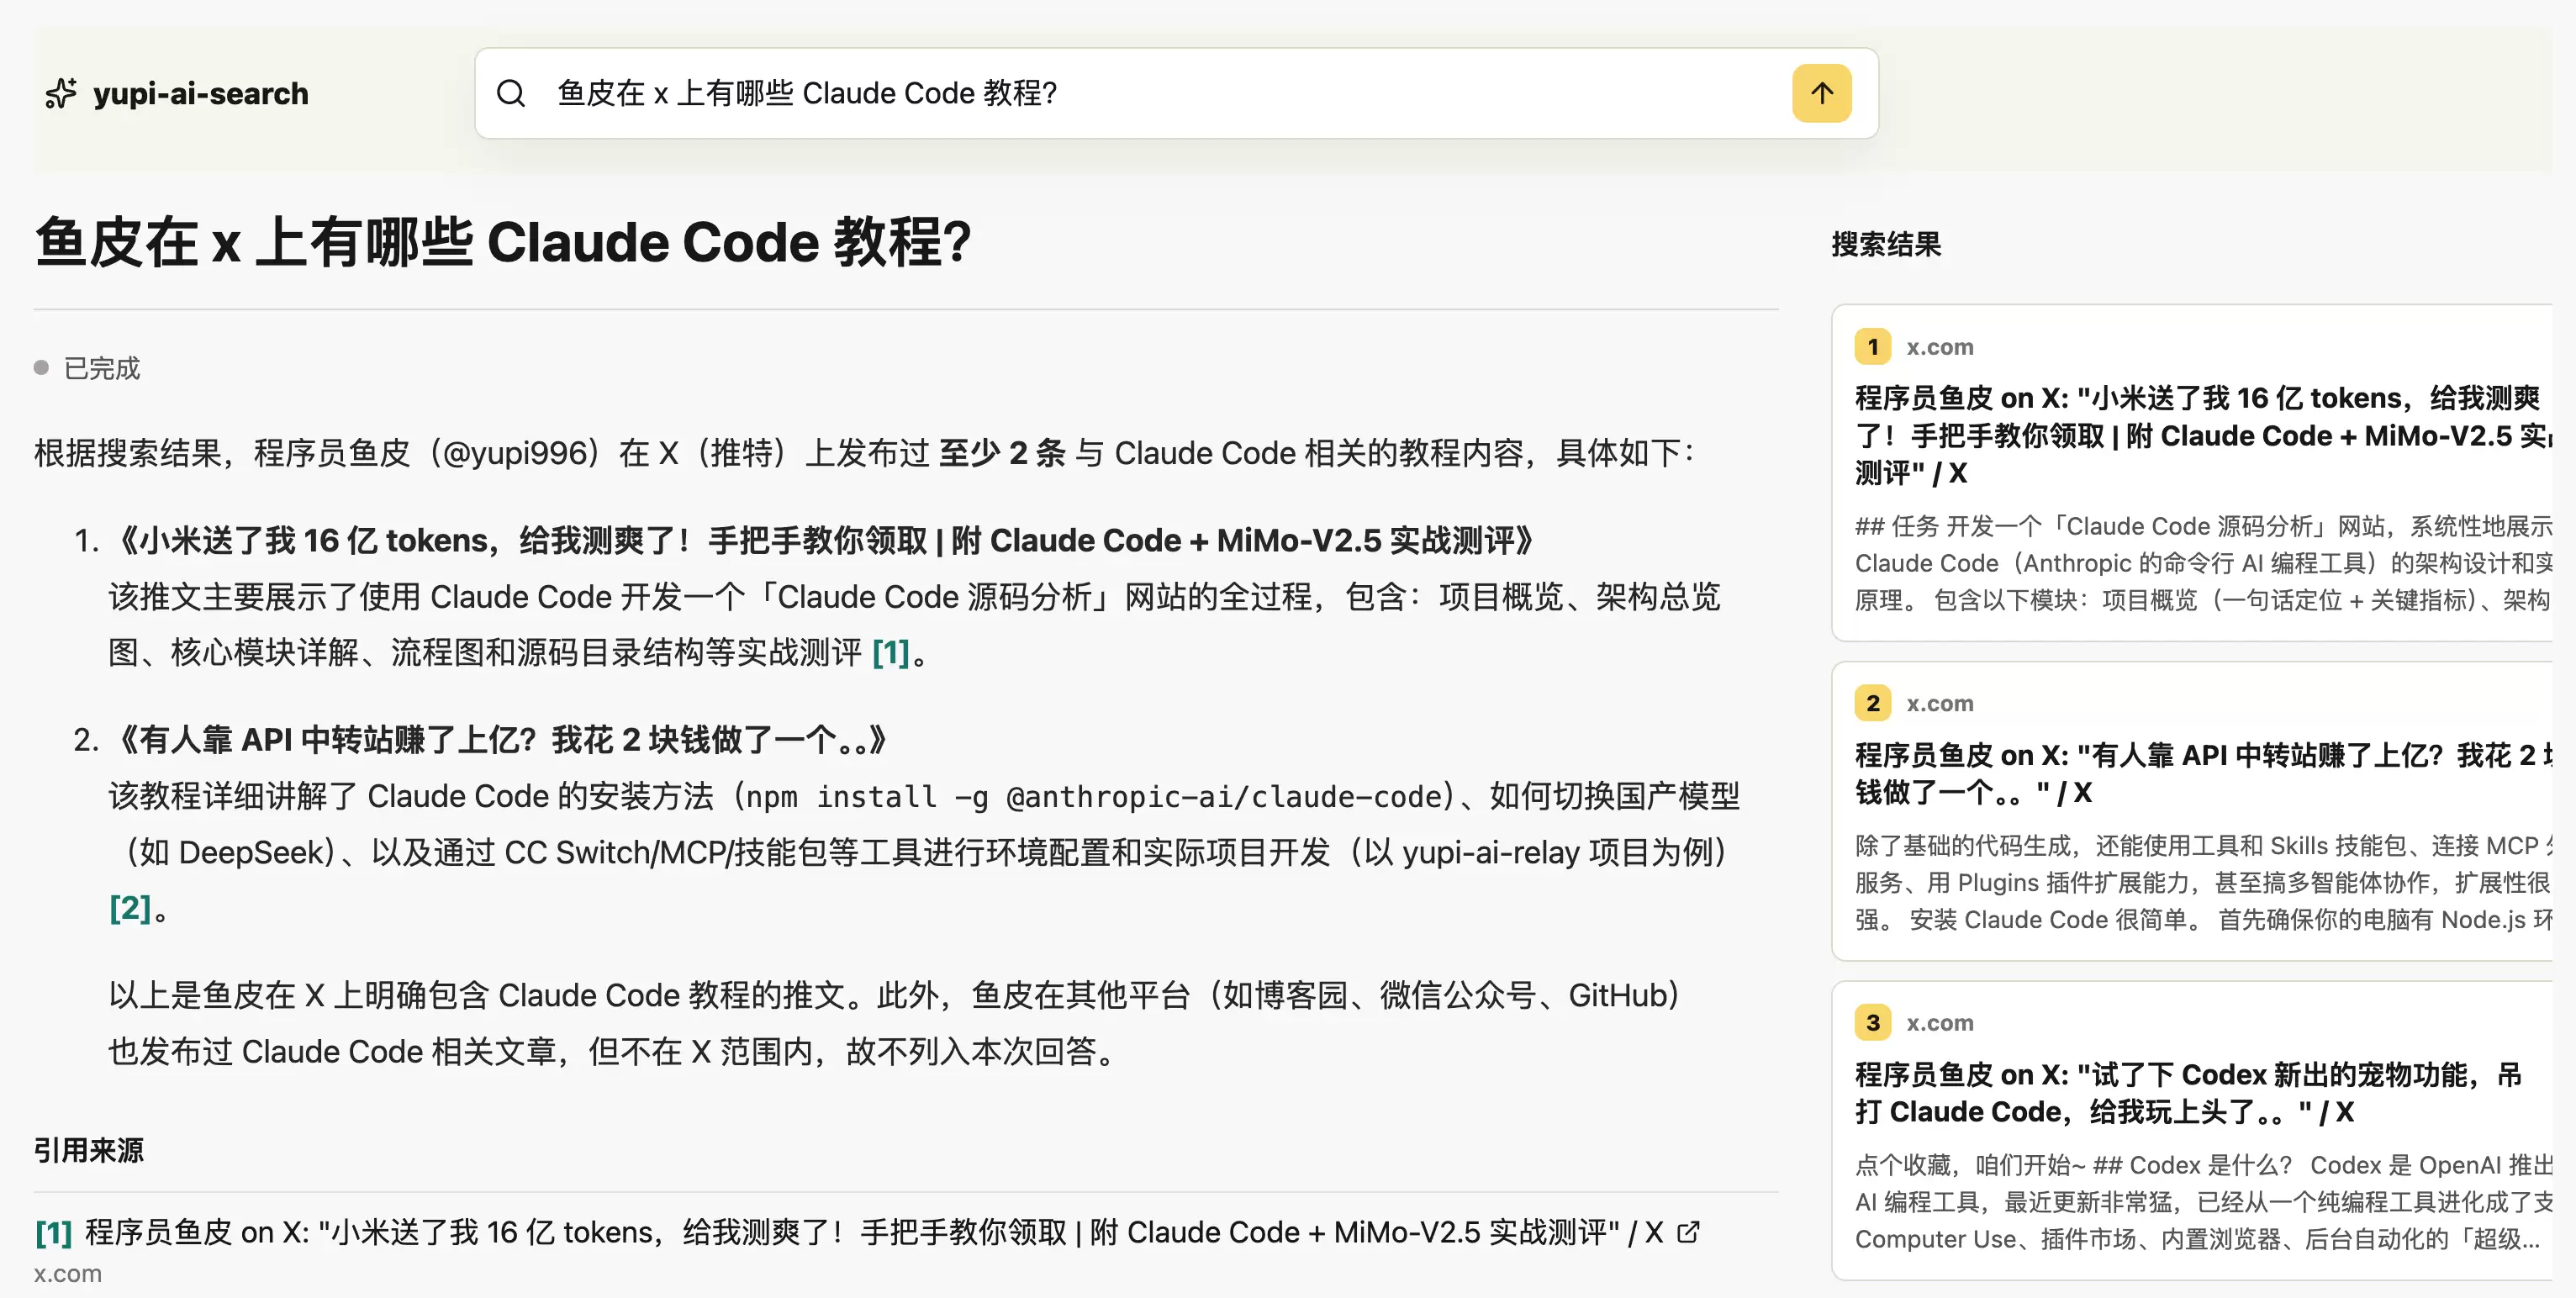
Task: Click number badge 2 on second result
Action: tap(1872, 703)
